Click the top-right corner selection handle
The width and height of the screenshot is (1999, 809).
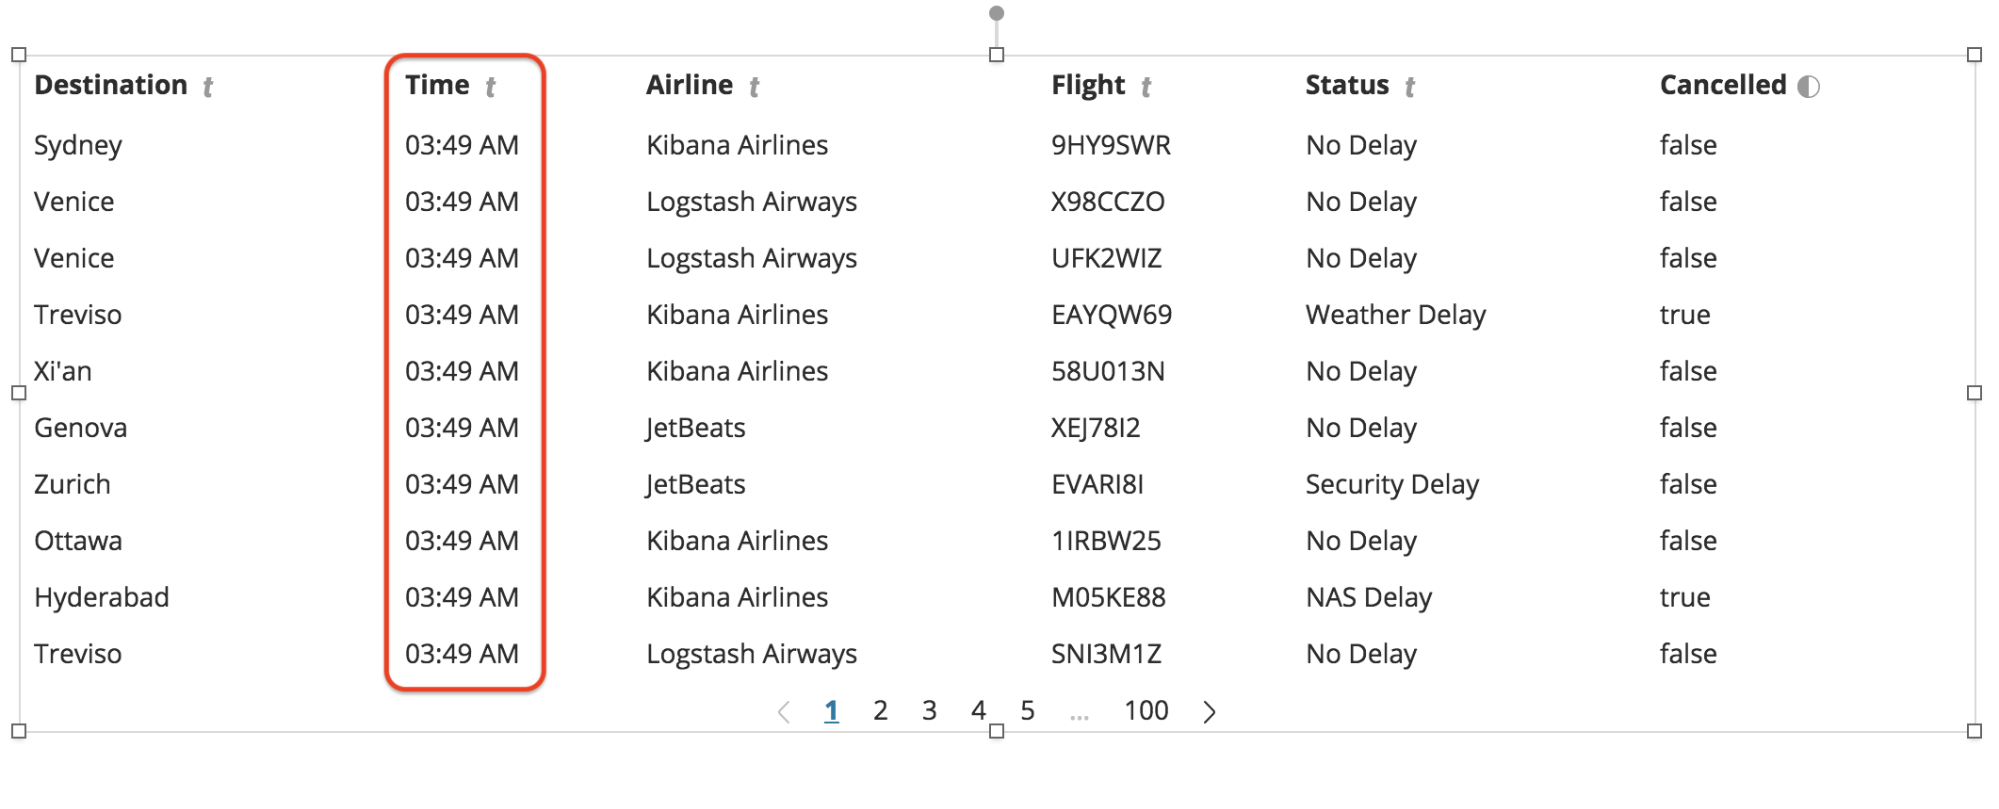coord(1974,55)
